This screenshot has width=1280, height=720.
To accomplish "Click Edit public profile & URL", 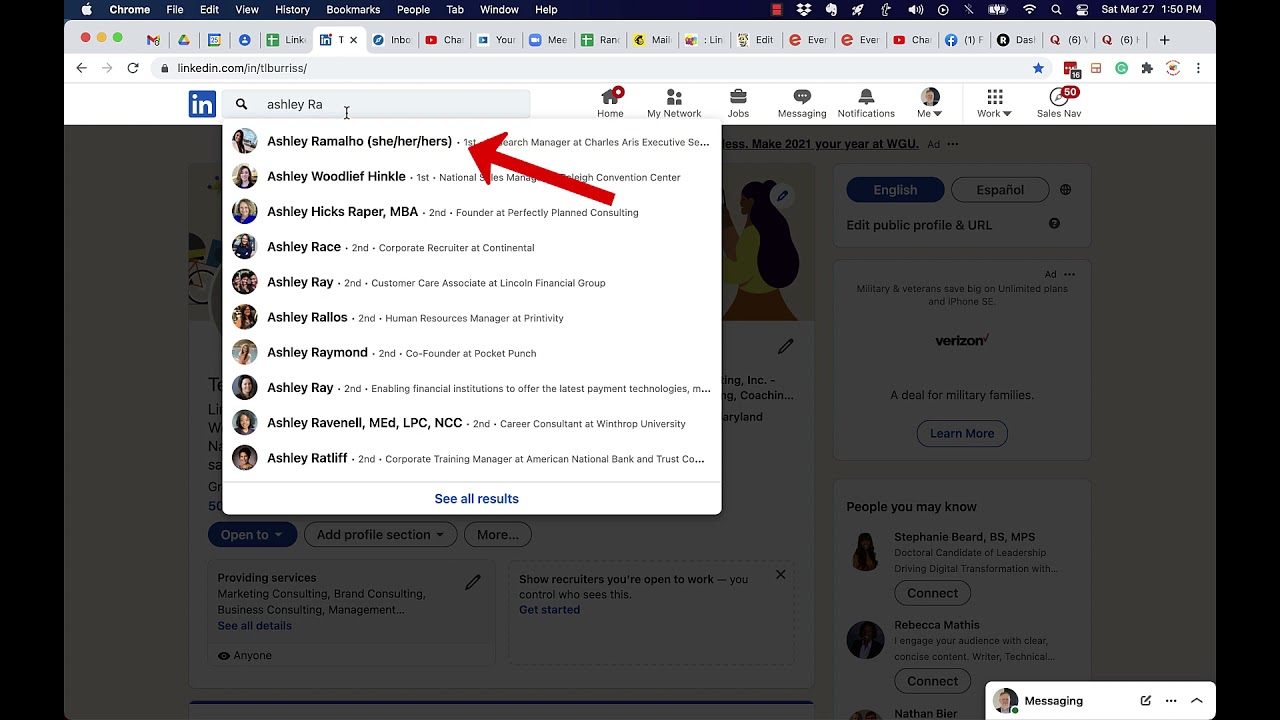I will pos(919,225).
